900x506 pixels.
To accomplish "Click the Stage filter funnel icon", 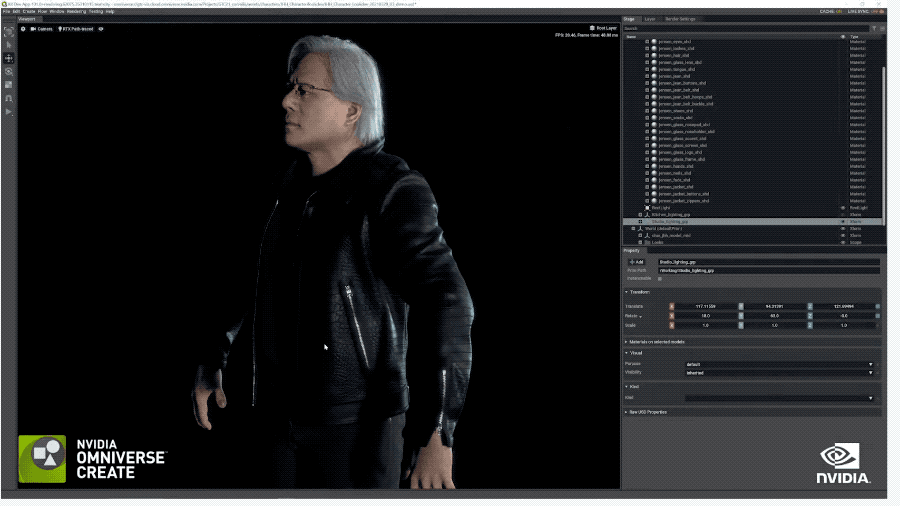I will click(874, 28).
